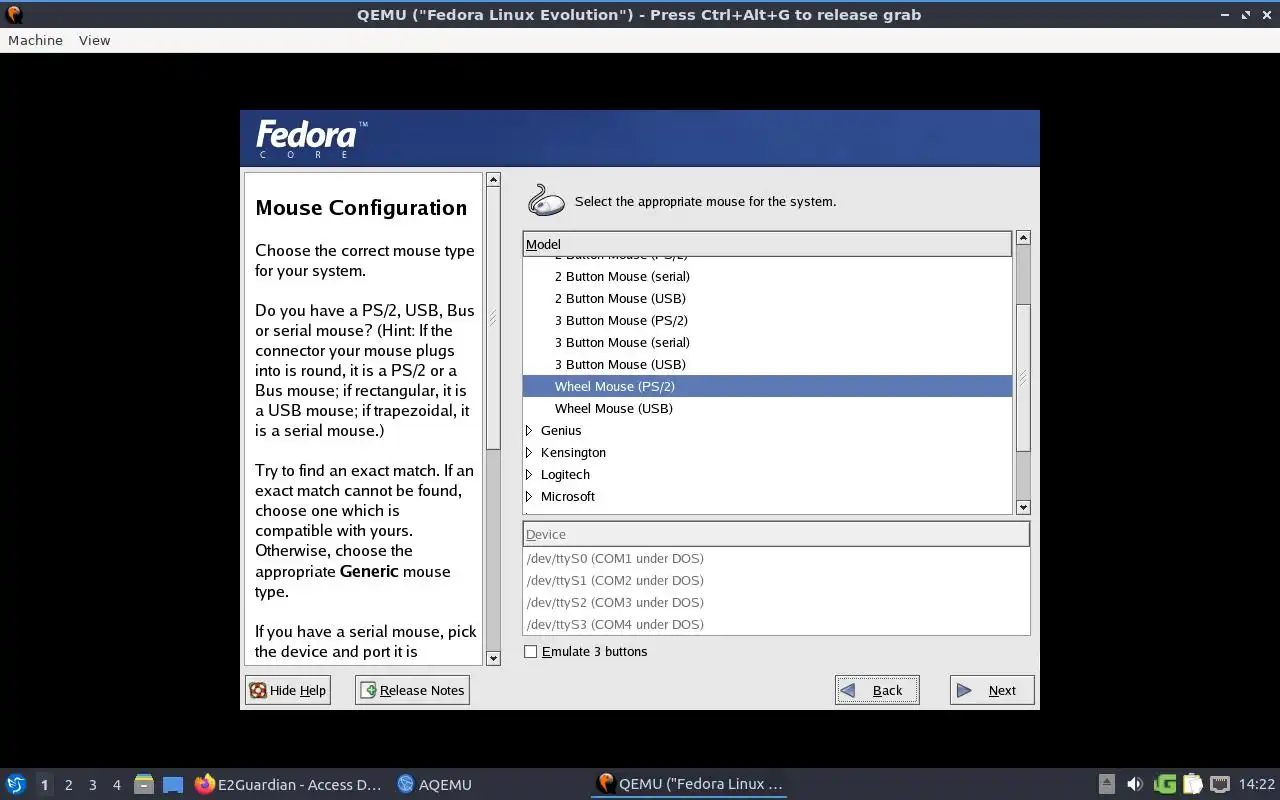Image resolution: width=1280 pixels, height=800 pixels.
Task: Open the QEMU Machine menu
Action: click(35, 40)
